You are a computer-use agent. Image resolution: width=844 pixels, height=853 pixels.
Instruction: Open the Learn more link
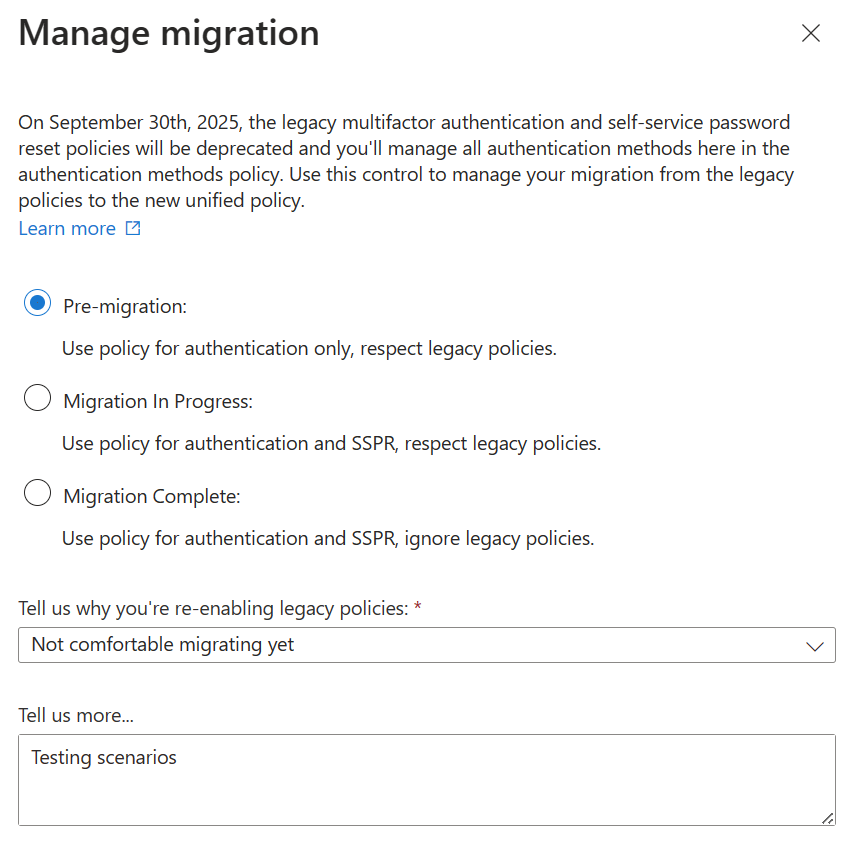(x=67, y=229)
